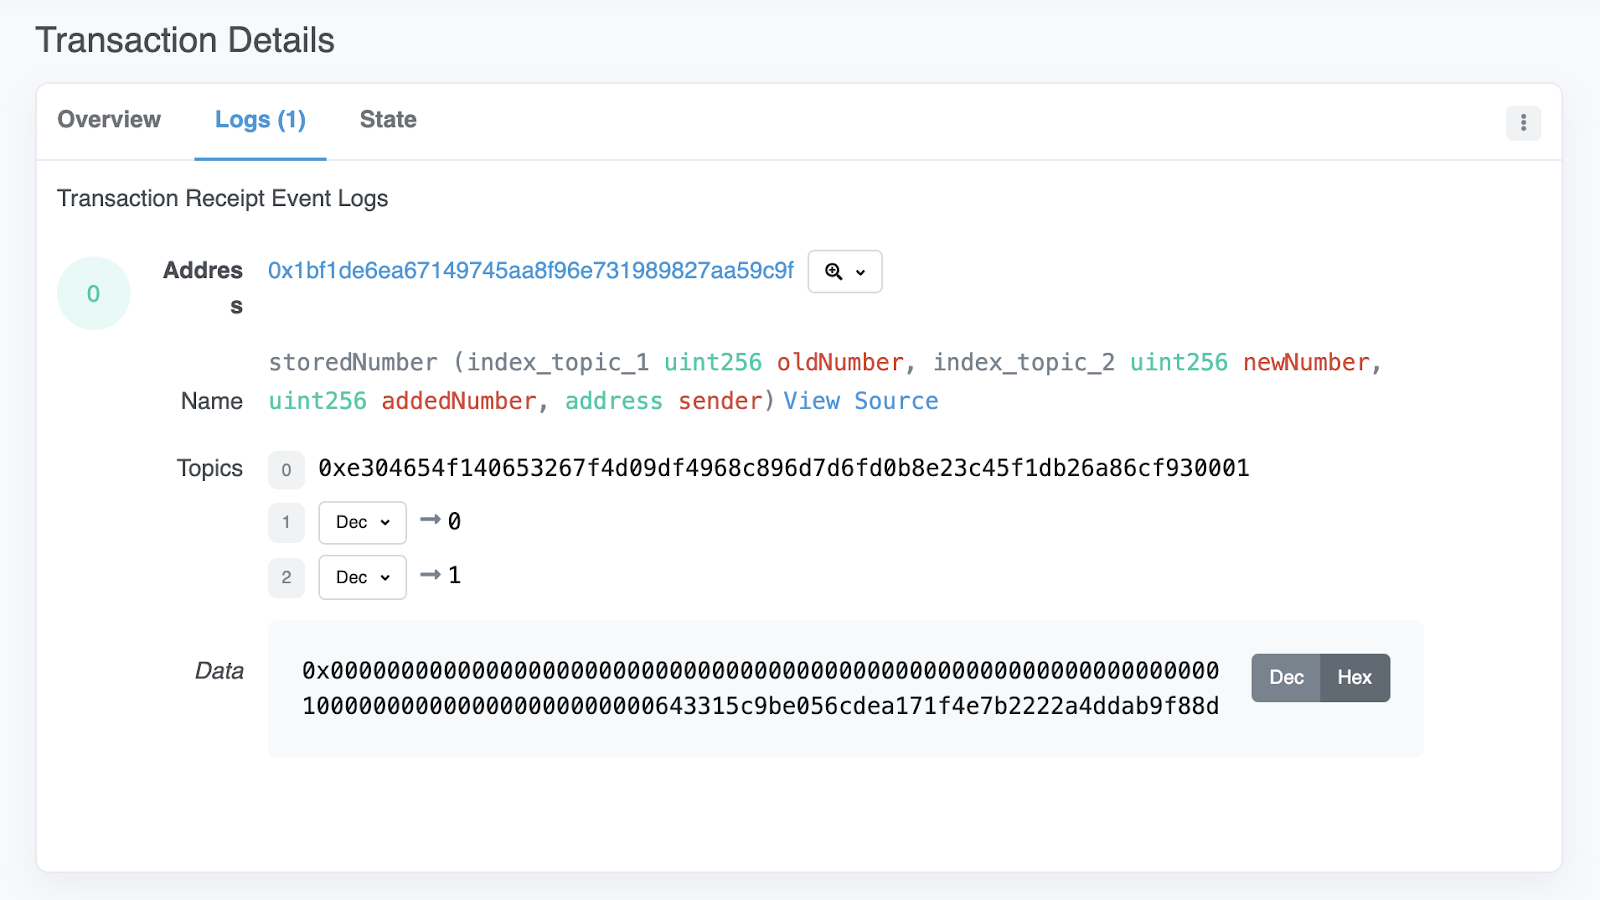The image size is (1600, 900).
Task: Open the three-dot options menu
Action: click(1523, 122)
